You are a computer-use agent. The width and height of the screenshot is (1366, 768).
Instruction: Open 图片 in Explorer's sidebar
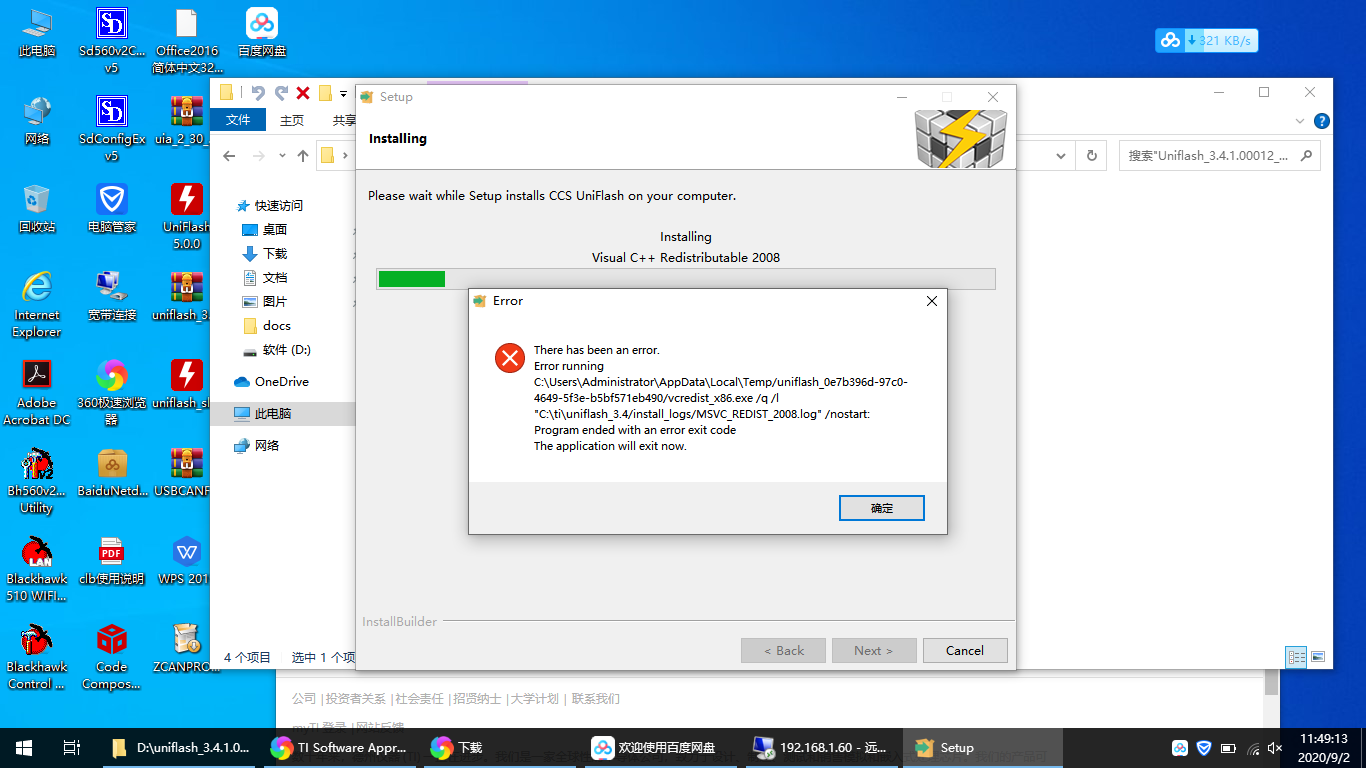point(265,302)
